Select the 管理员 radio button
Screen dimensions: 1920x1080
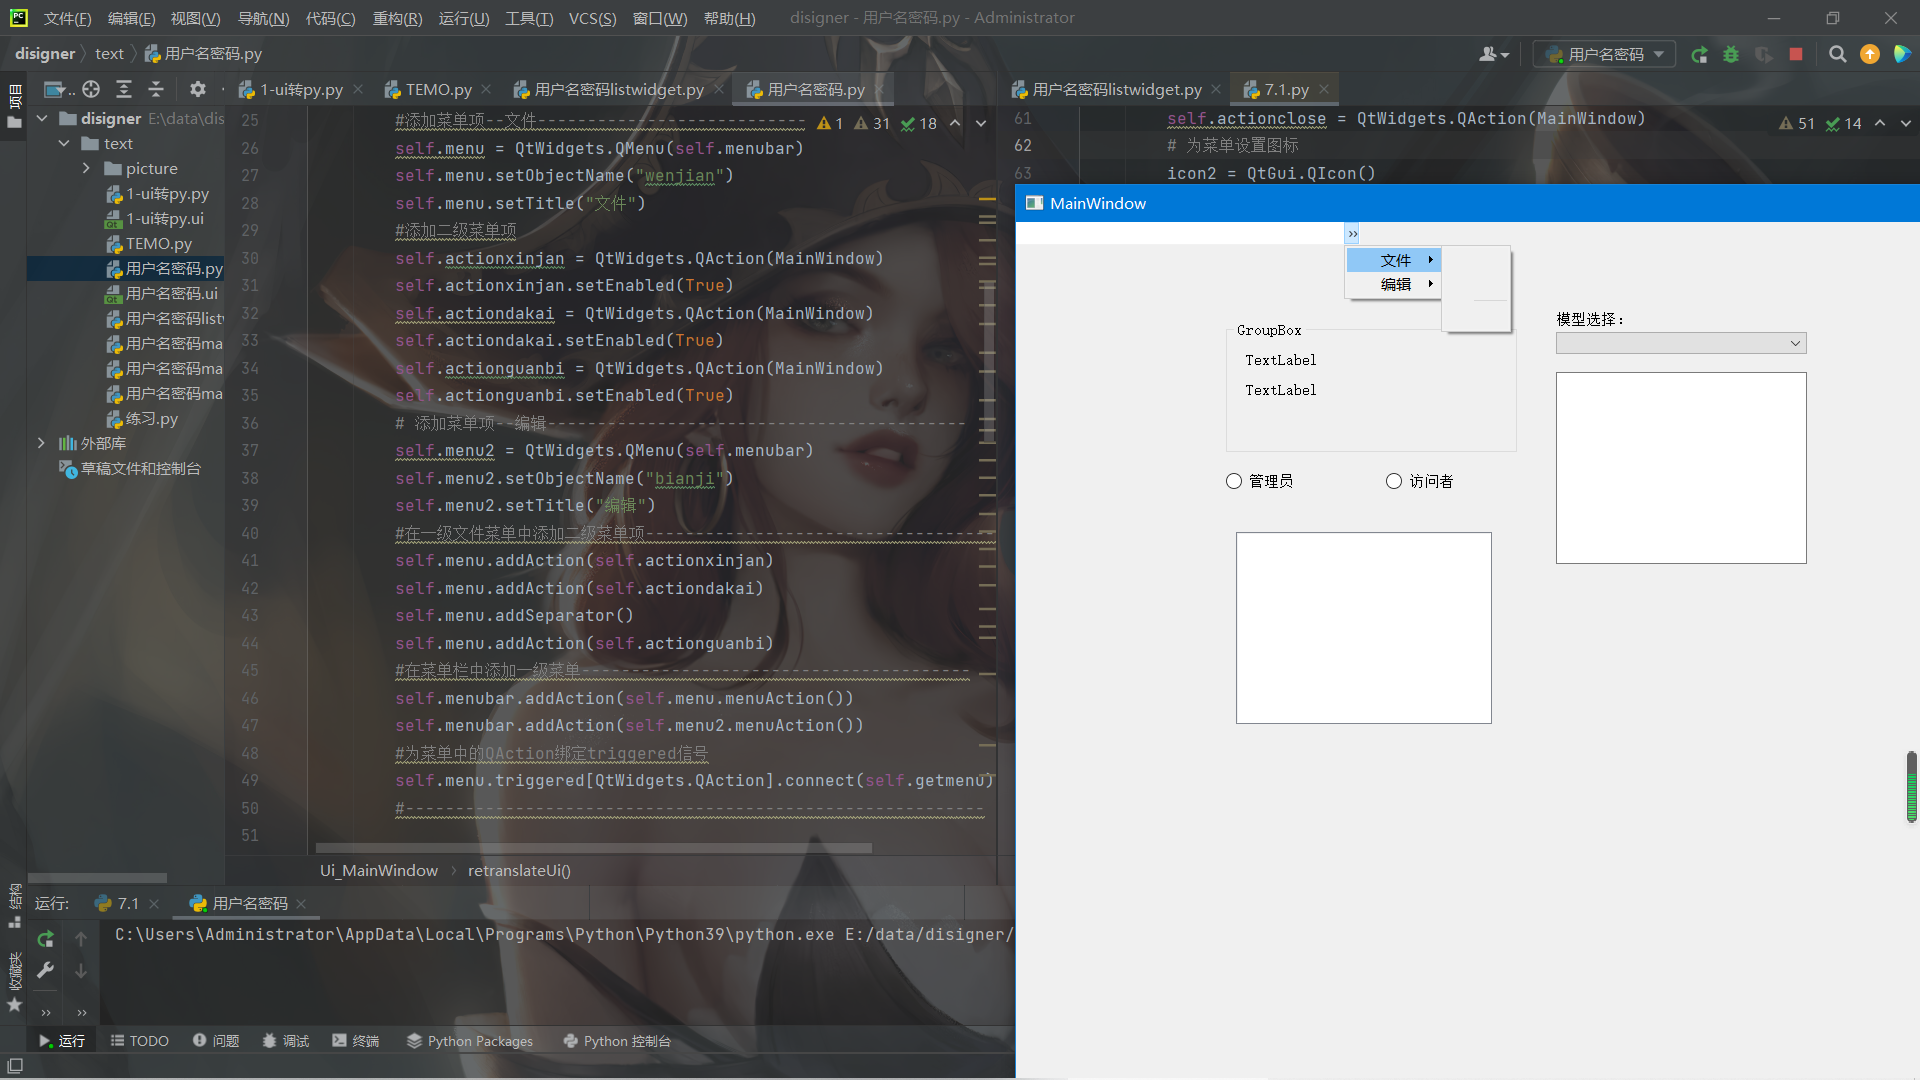[x=1260, y=481]
